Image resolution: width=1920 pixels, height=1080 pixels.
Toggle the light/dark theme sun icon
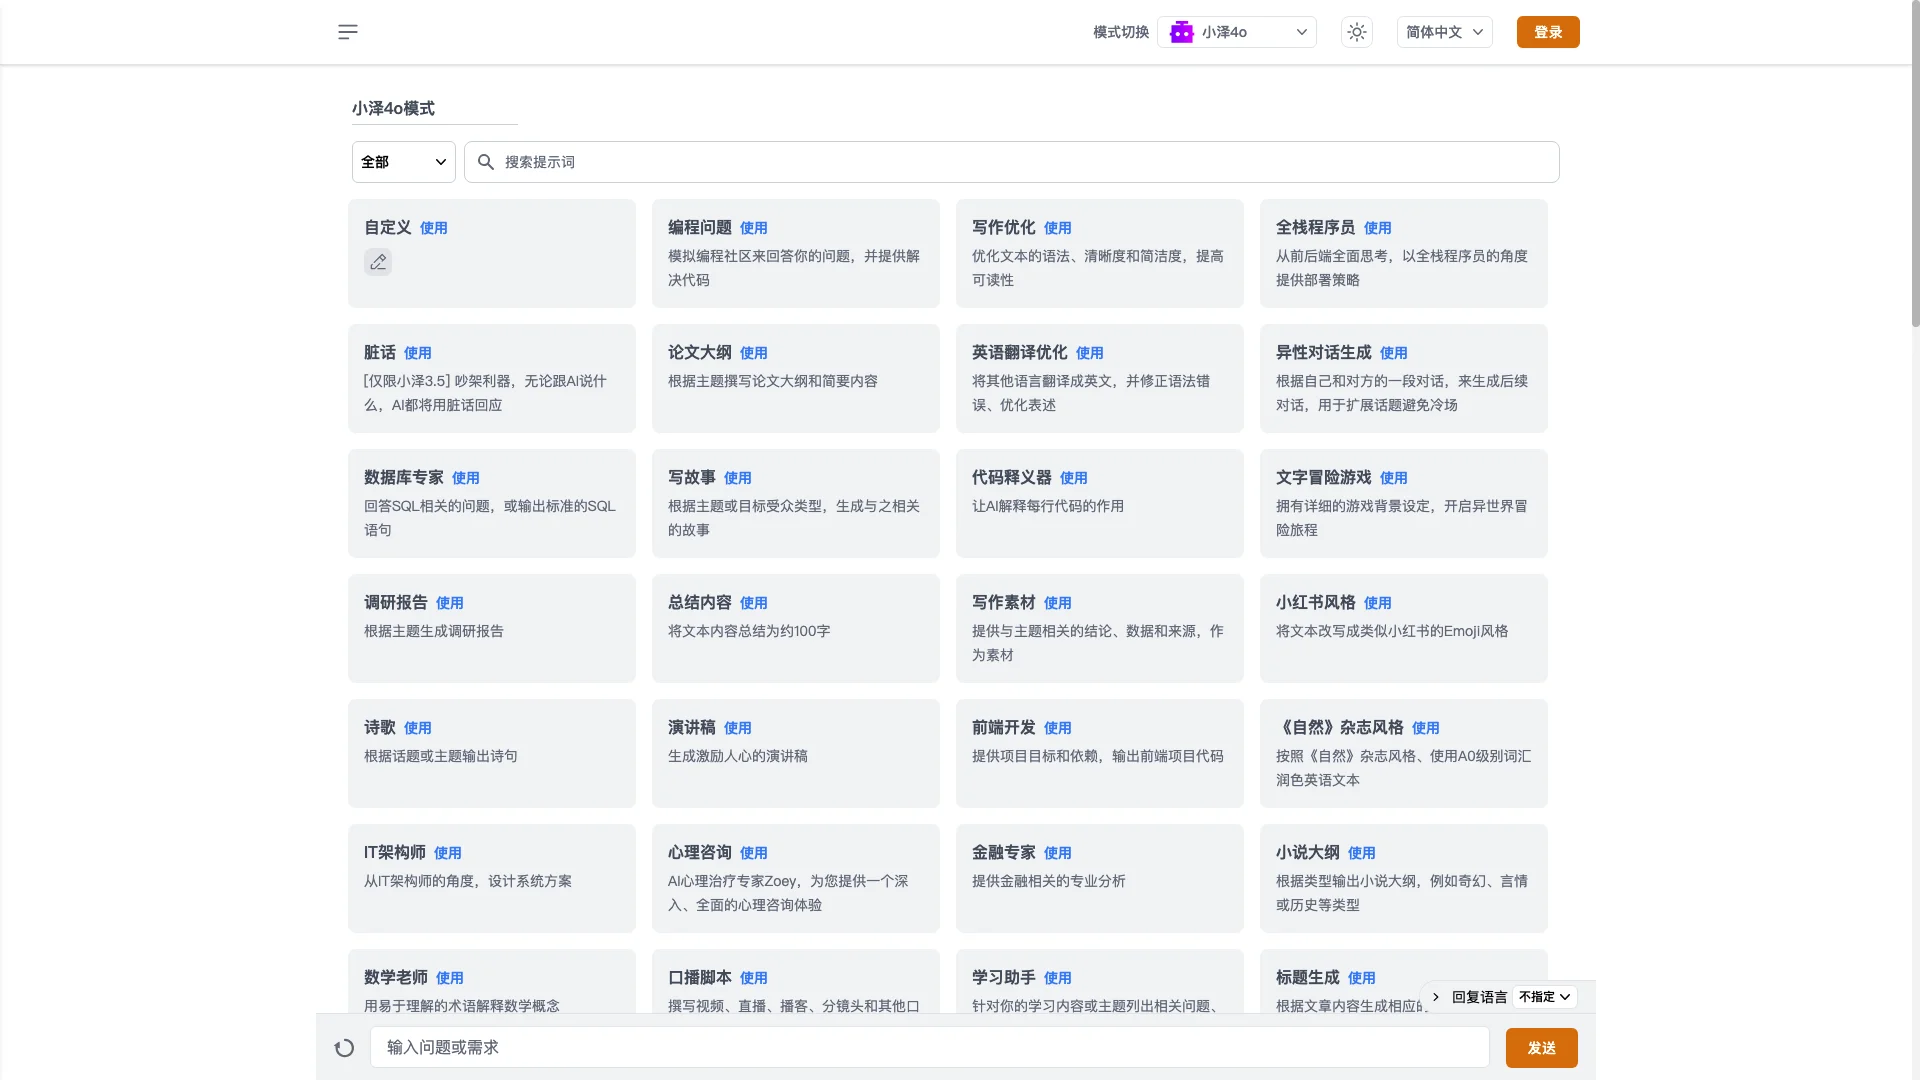coord(1356,32)
